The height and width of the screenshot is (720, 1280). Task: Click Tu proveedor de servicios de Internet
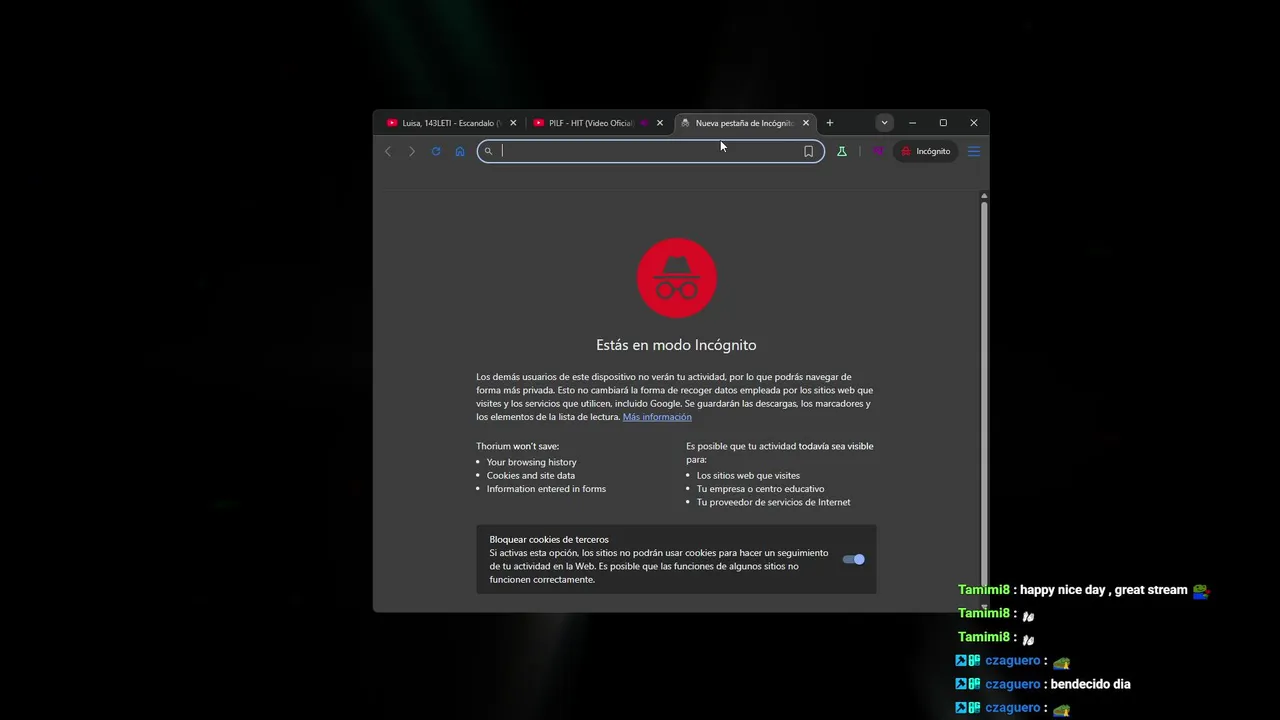(774, 502)
